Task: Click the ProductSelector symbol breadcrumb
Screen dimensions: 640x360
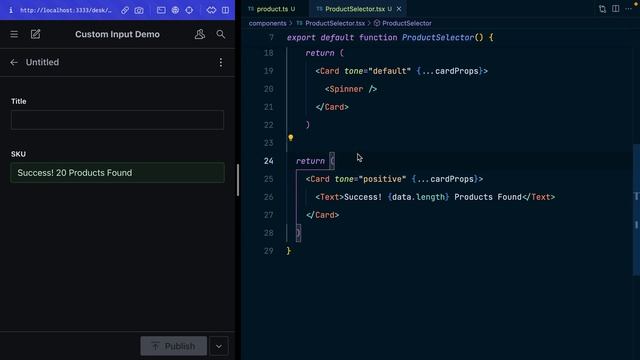Action: pyautogui.click(x=407, y=23)
